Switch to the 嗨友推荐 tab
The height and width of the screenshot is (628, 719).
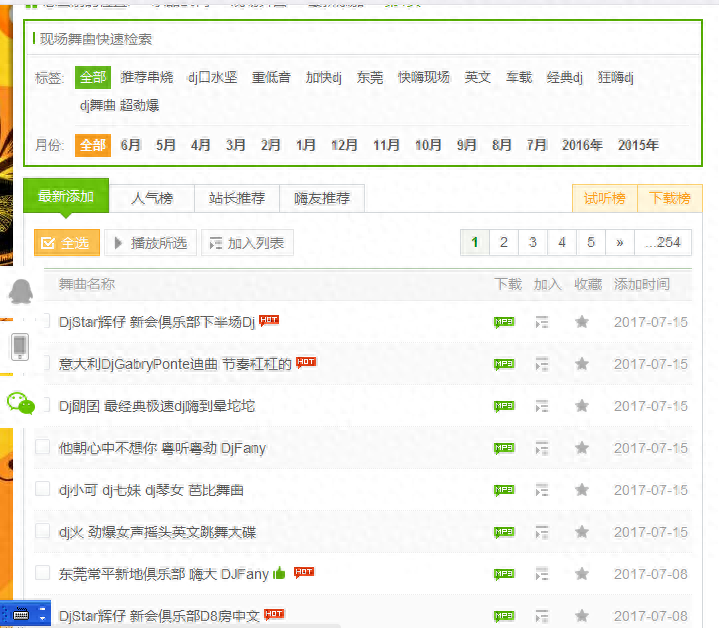pos(322,198)
